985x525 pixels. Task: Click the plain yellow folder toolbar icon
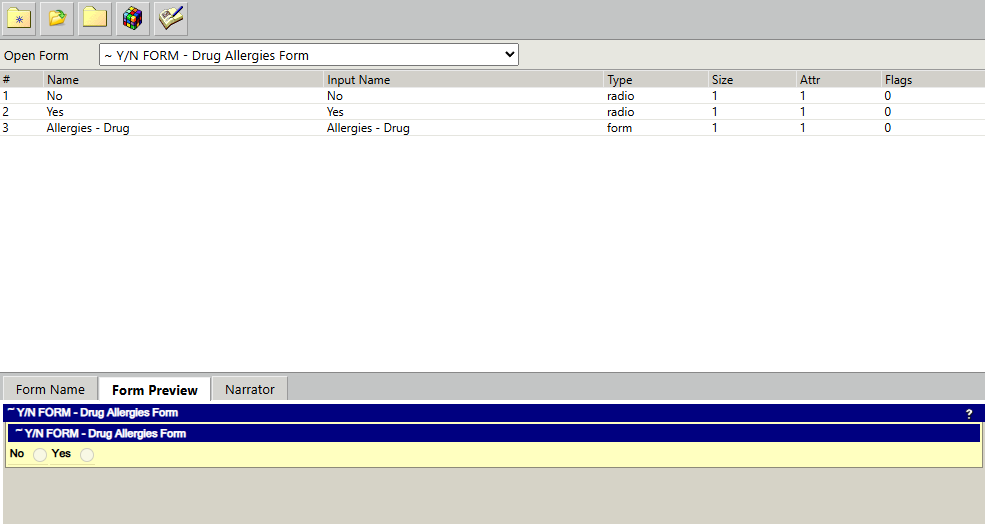(x=95, y=18)
